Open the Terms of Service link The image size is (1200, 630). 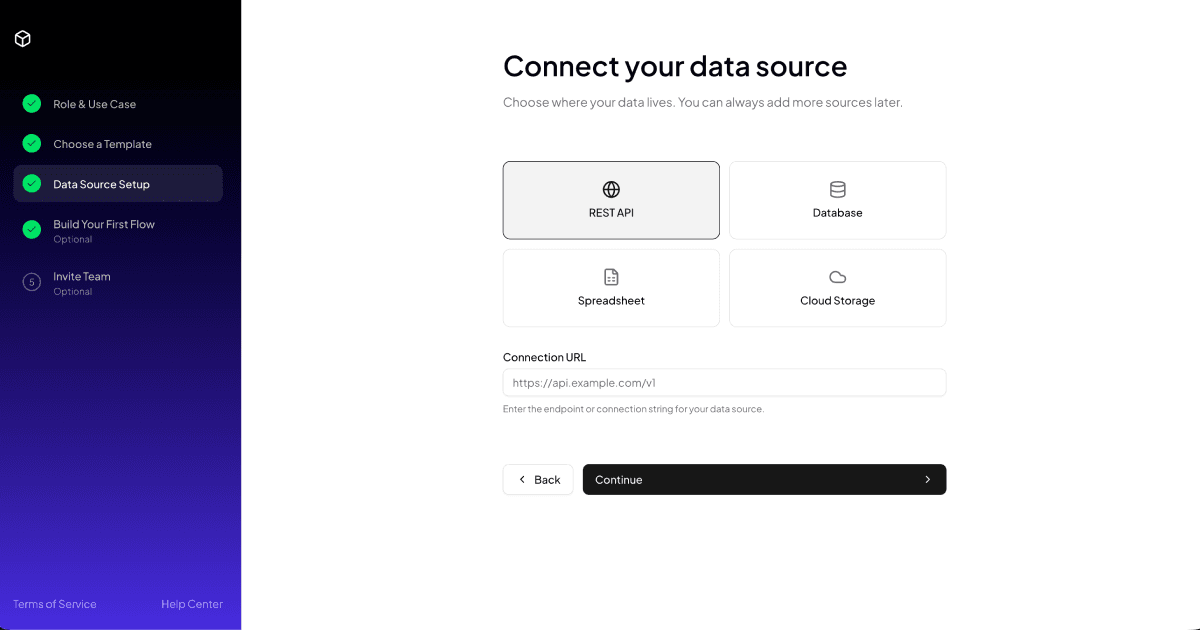point(55,604)
